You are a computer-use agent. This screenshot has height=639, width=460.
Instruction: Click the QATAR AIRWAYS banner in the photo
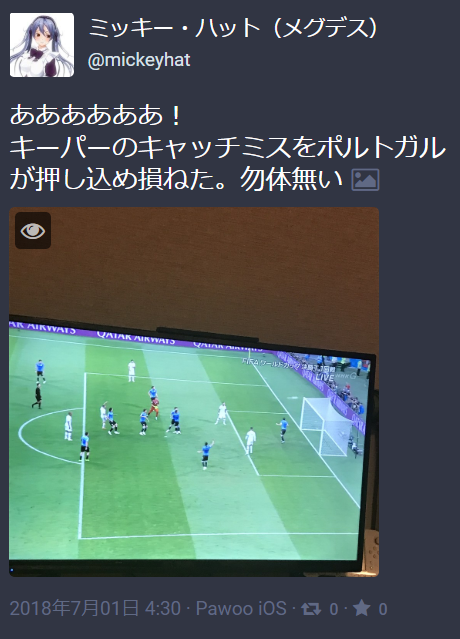tap(136, 337)
